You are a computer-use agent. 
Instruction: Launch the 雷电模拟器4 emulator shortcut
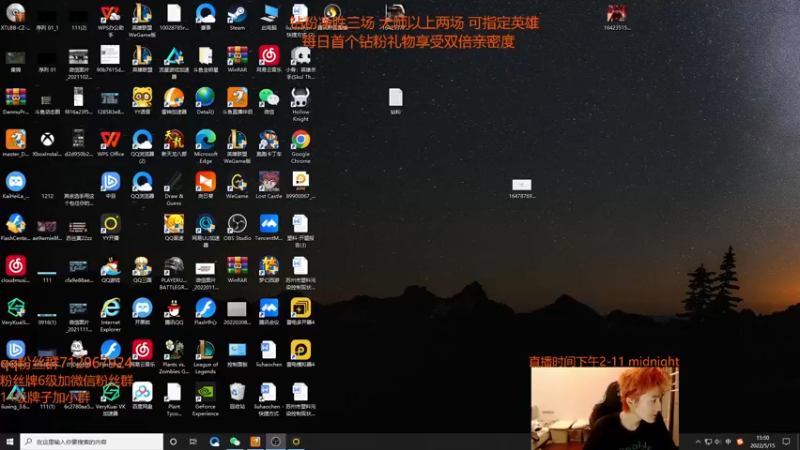301,353
